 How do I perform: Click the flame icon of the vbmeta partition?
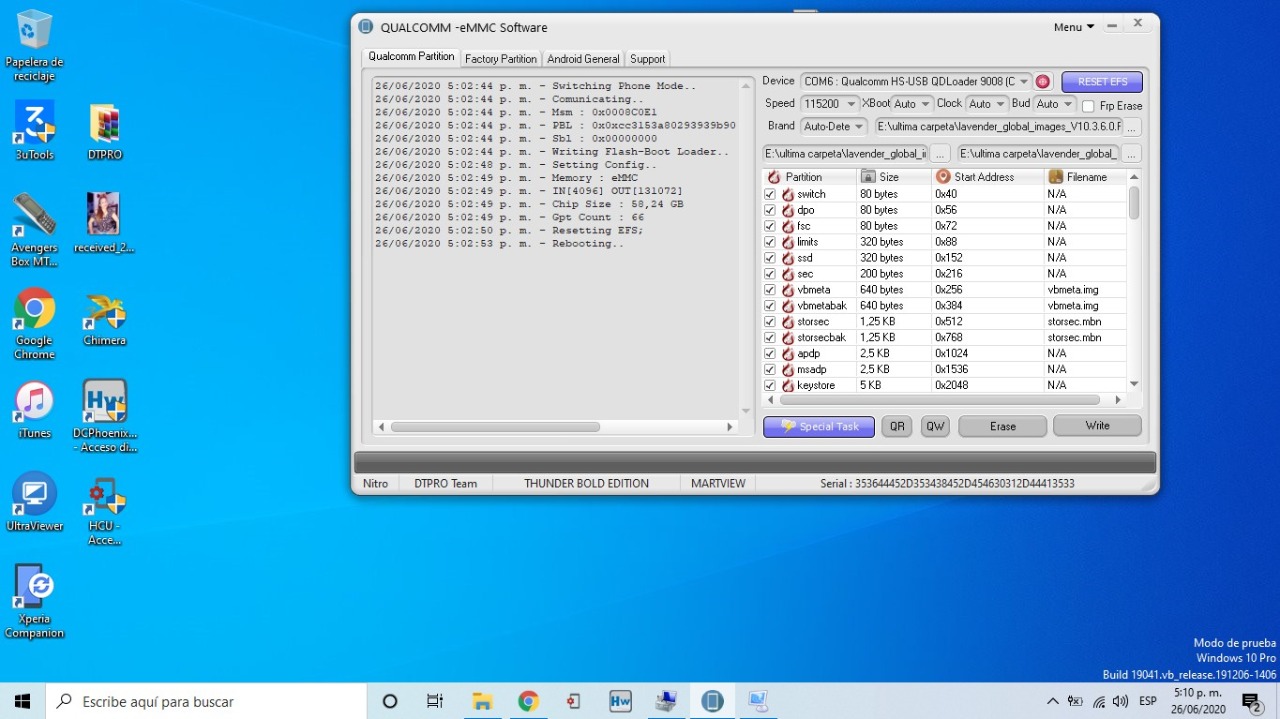point(788,290)
